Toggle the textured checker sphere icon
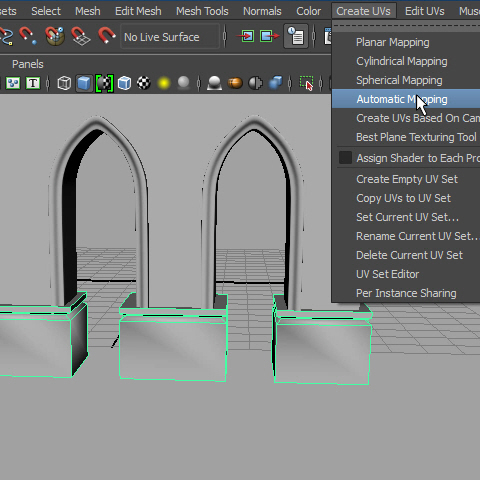Screen dimensions: 480x480 (144, 83)
